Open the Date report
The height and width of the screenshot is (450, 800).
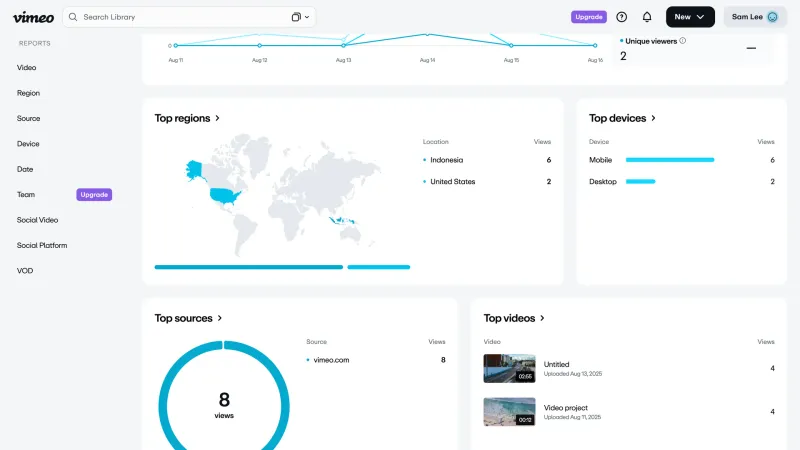click(x=25, y=169)
